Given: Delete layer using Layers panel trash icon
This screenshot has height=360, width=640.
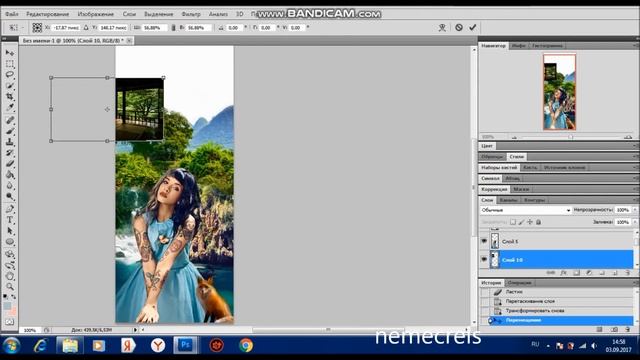Looking at the screenshot, I should click(627, 273).
